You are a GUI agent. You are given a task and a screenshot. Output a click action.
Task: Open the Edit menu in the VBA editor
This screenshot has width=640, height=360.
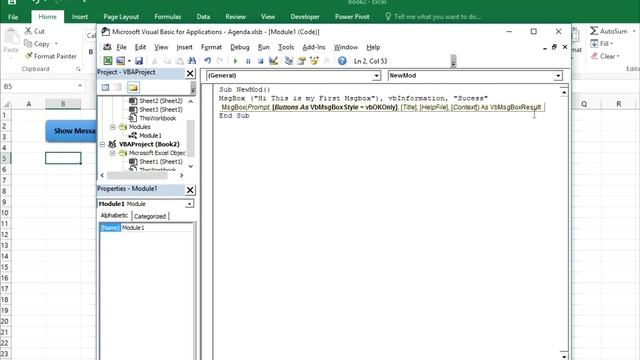(140, 47)
